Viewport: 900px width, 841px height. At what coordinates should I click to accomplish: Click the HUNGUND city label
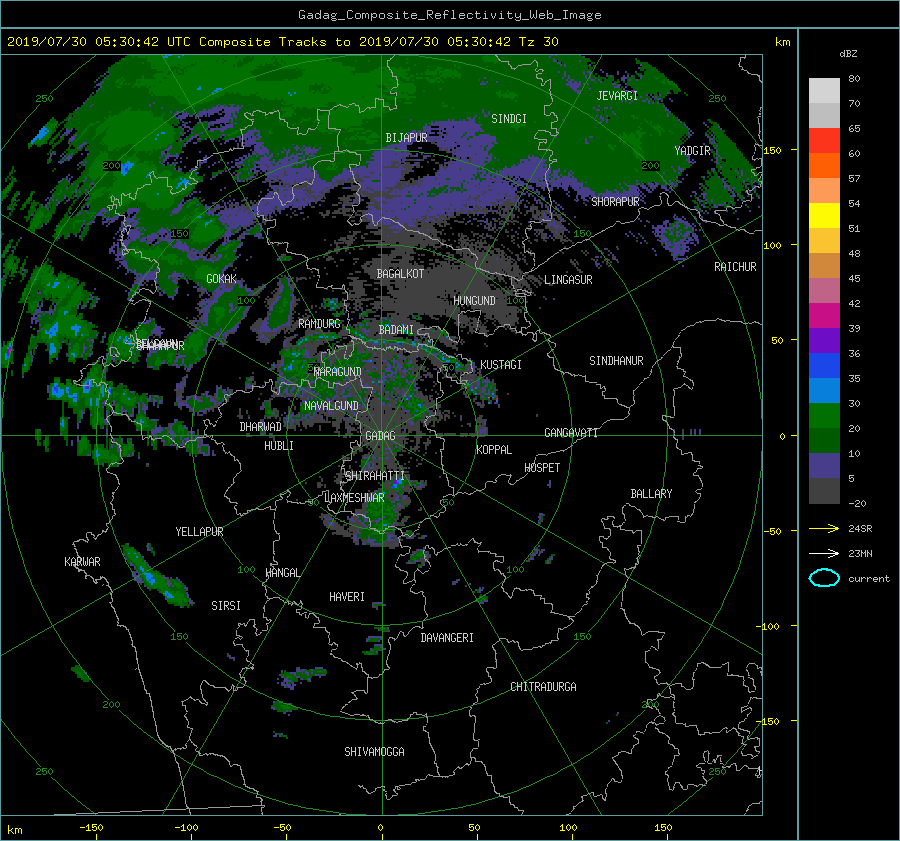(474, 300)
